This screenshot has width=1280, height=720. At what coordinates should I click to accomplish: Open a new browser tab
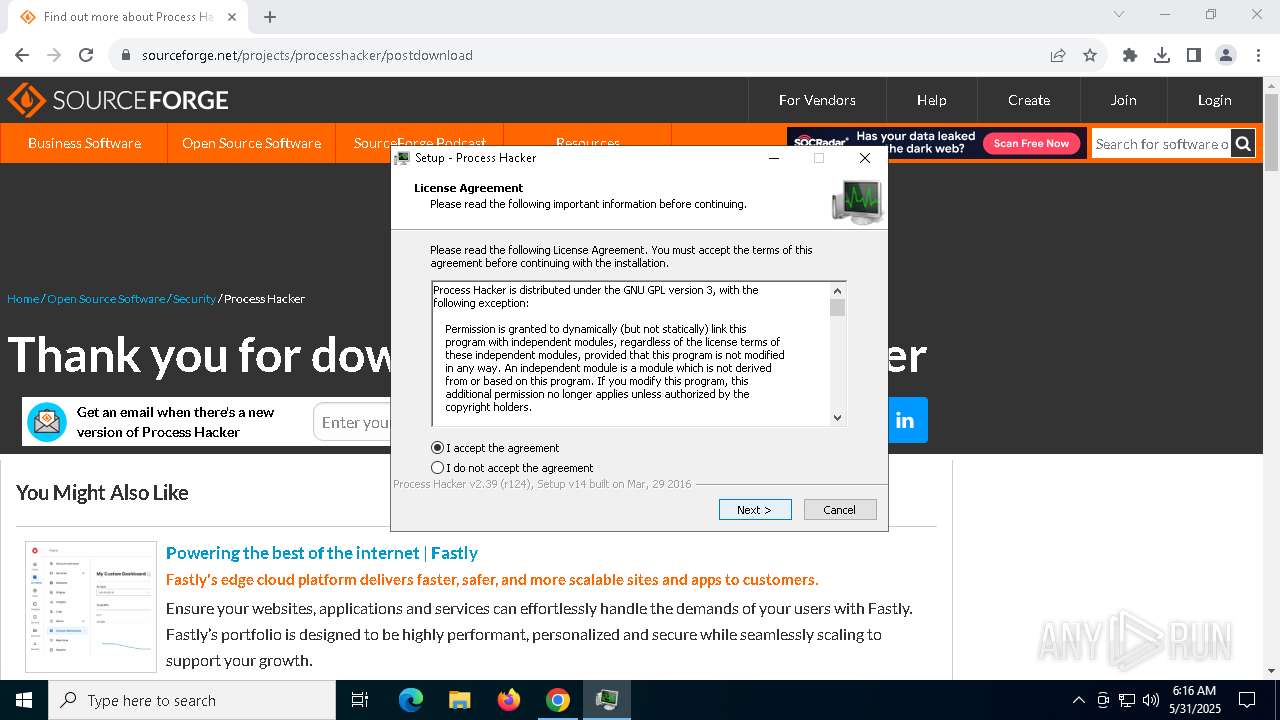(270, 17)
